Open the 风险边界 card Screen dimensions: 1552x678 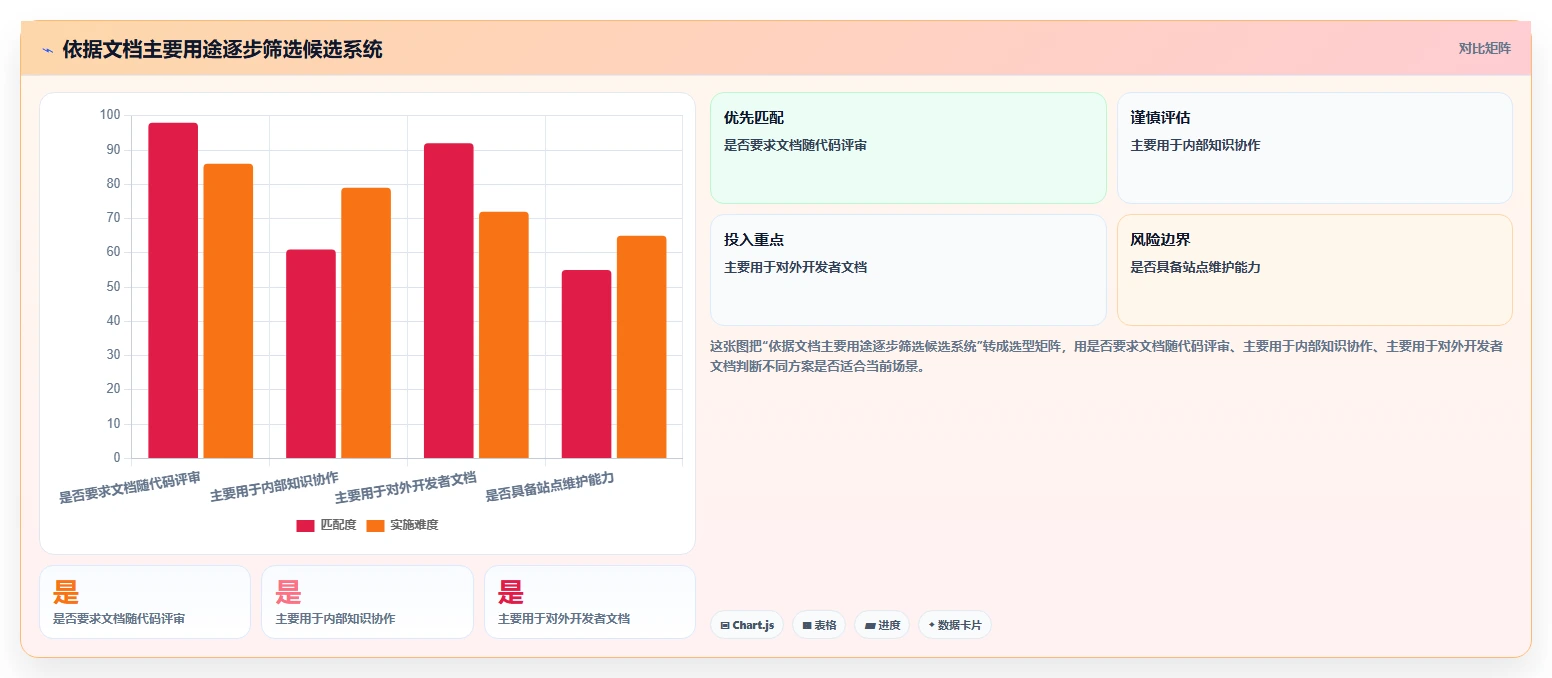point(1314,270)
